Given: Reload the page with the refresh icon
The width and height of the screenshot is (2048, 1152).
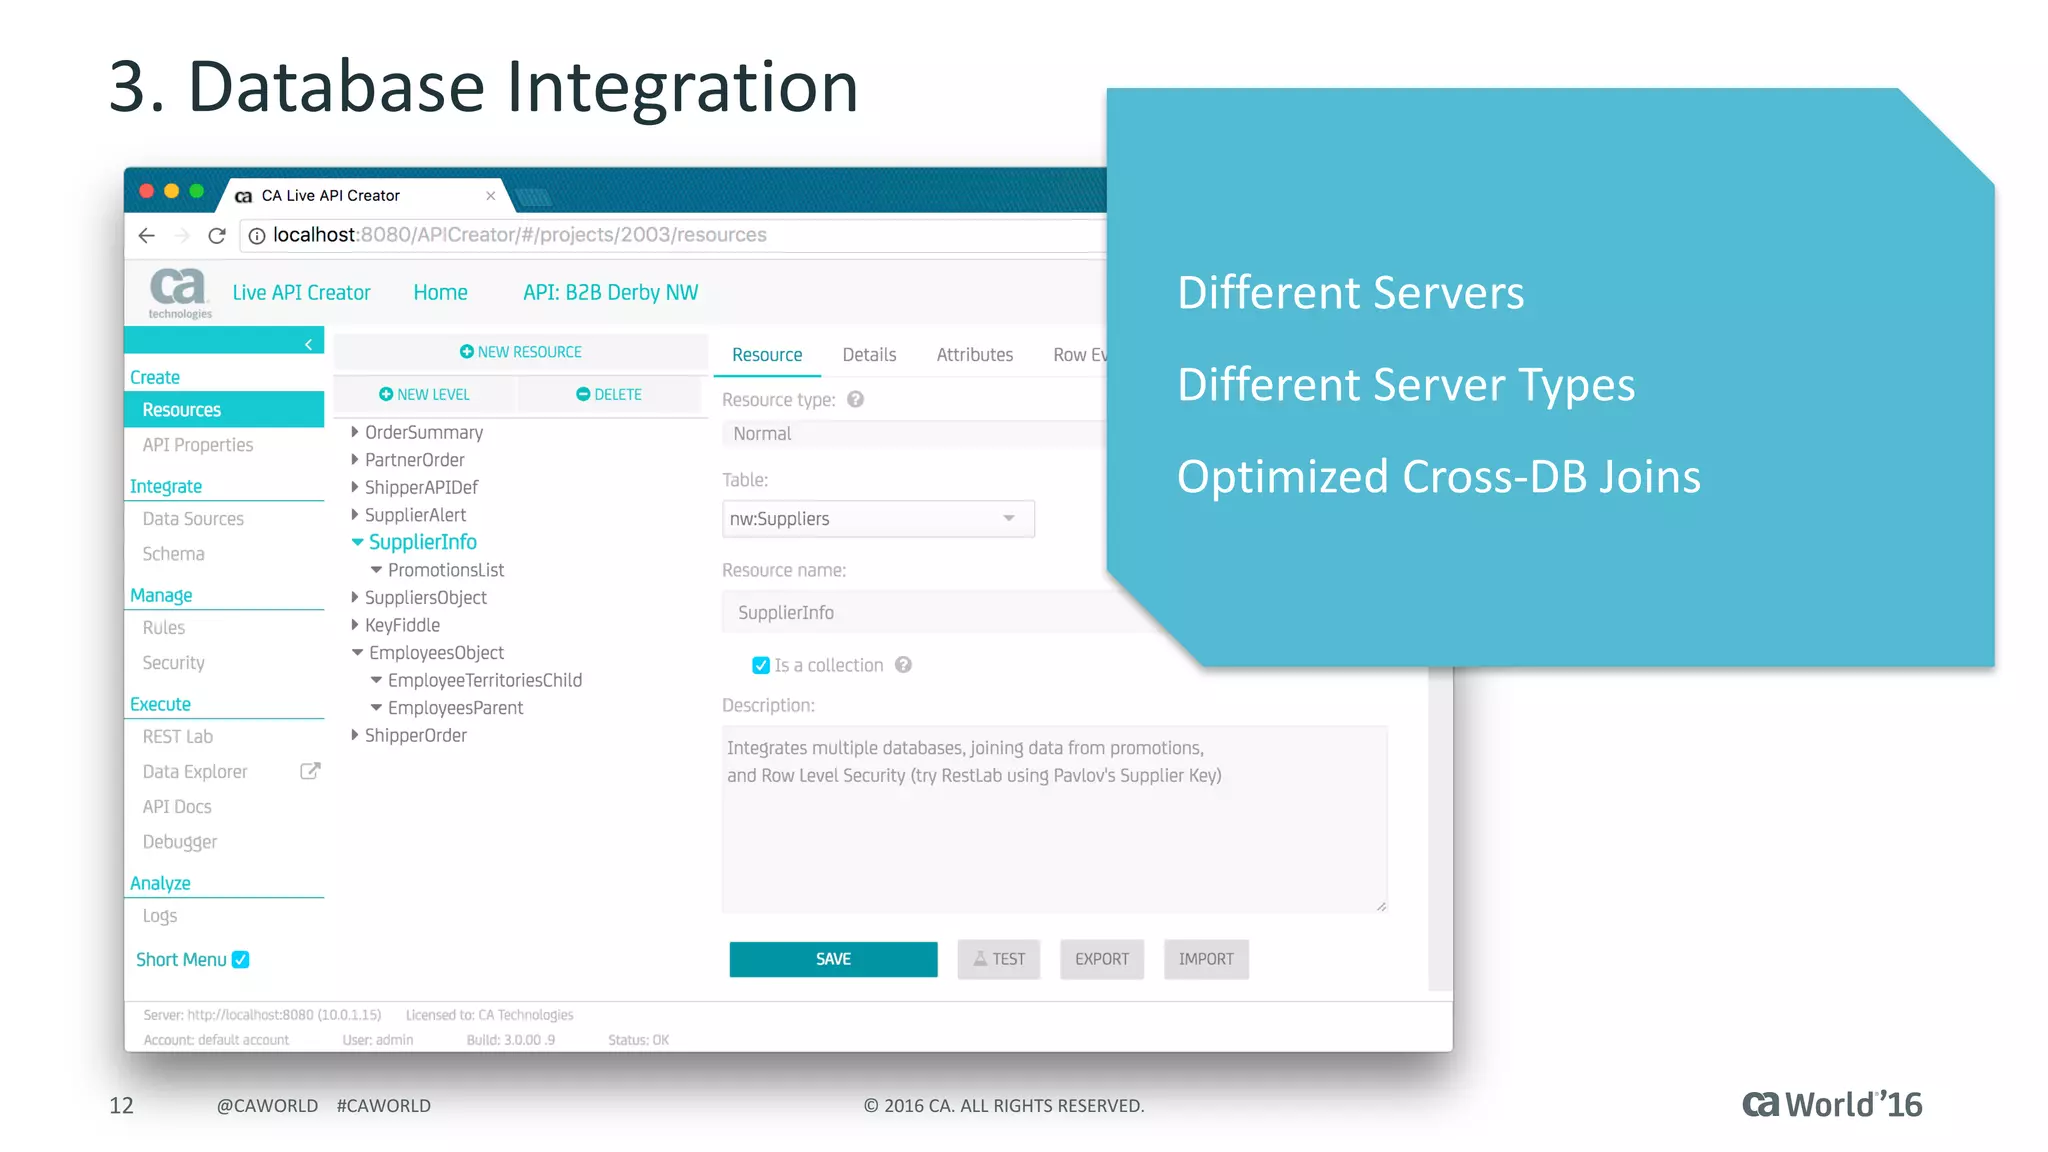Looking at the screenshot, I should pyautogui.click(x=217, y=235).
